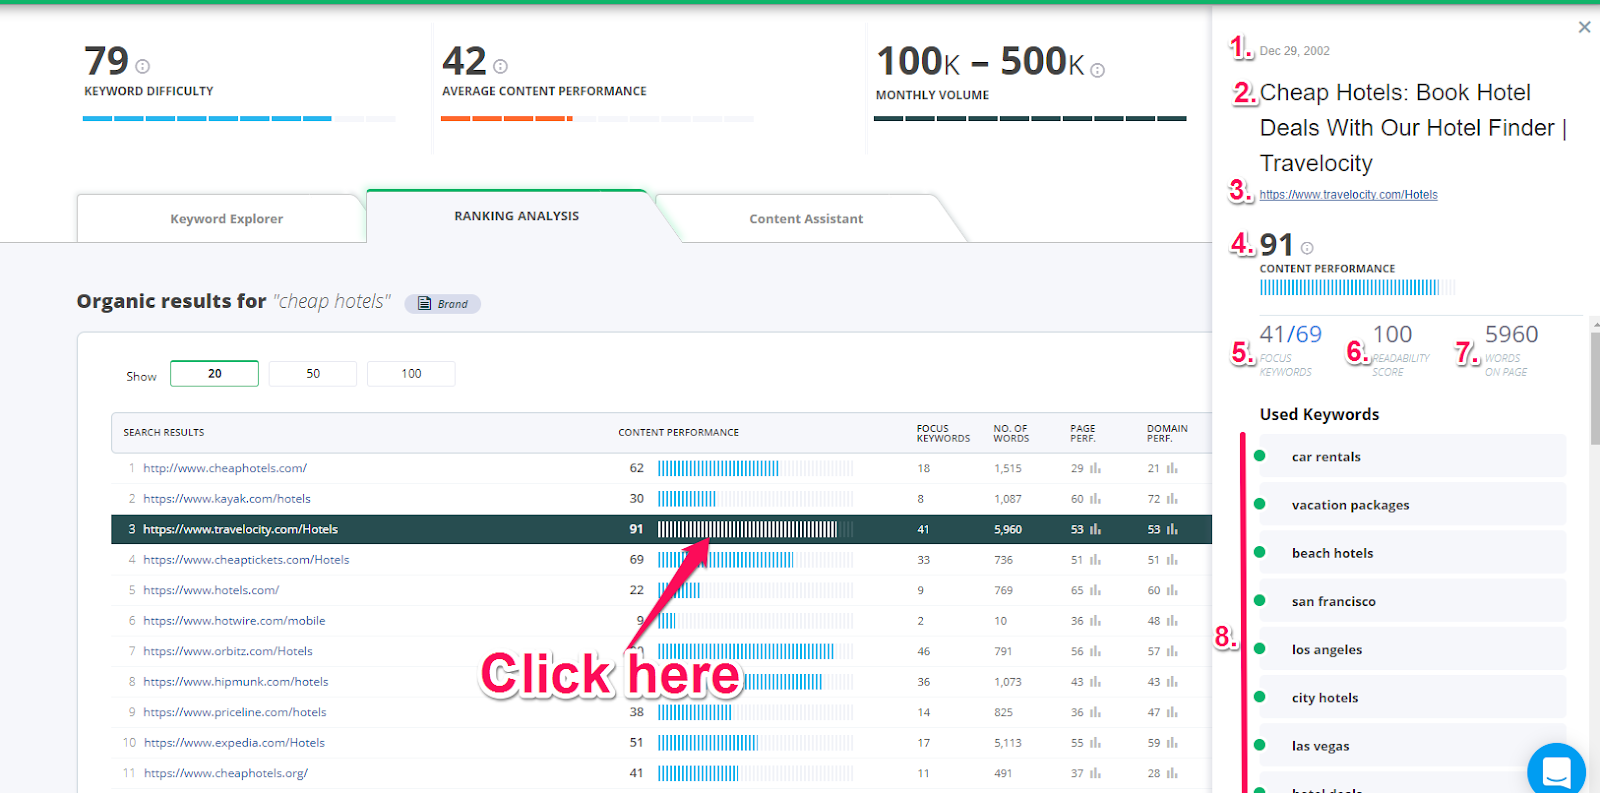Click content performance bar for kayak.com row

[756, 499]
